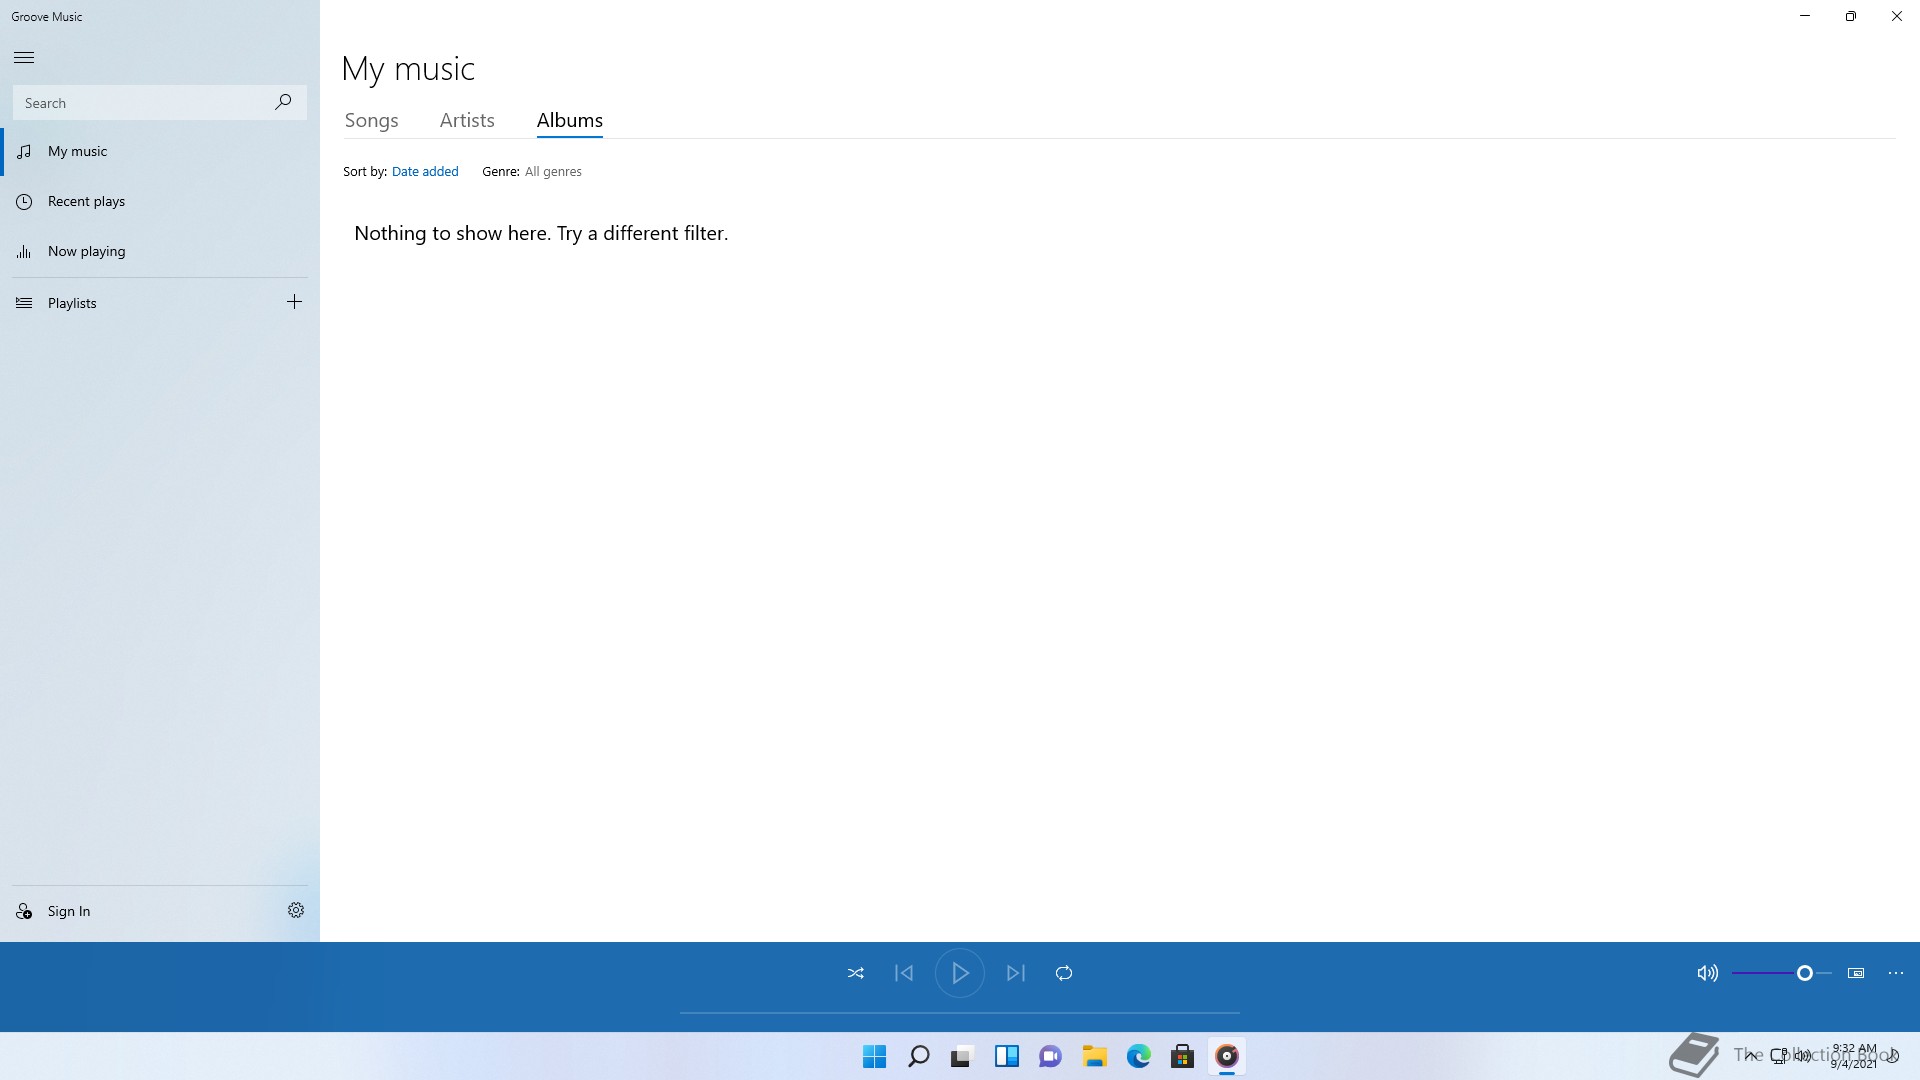The height and width of the screenshot is (1080, 1920).
Task: Switch to the Artists tab
Action: click(467, 120)
